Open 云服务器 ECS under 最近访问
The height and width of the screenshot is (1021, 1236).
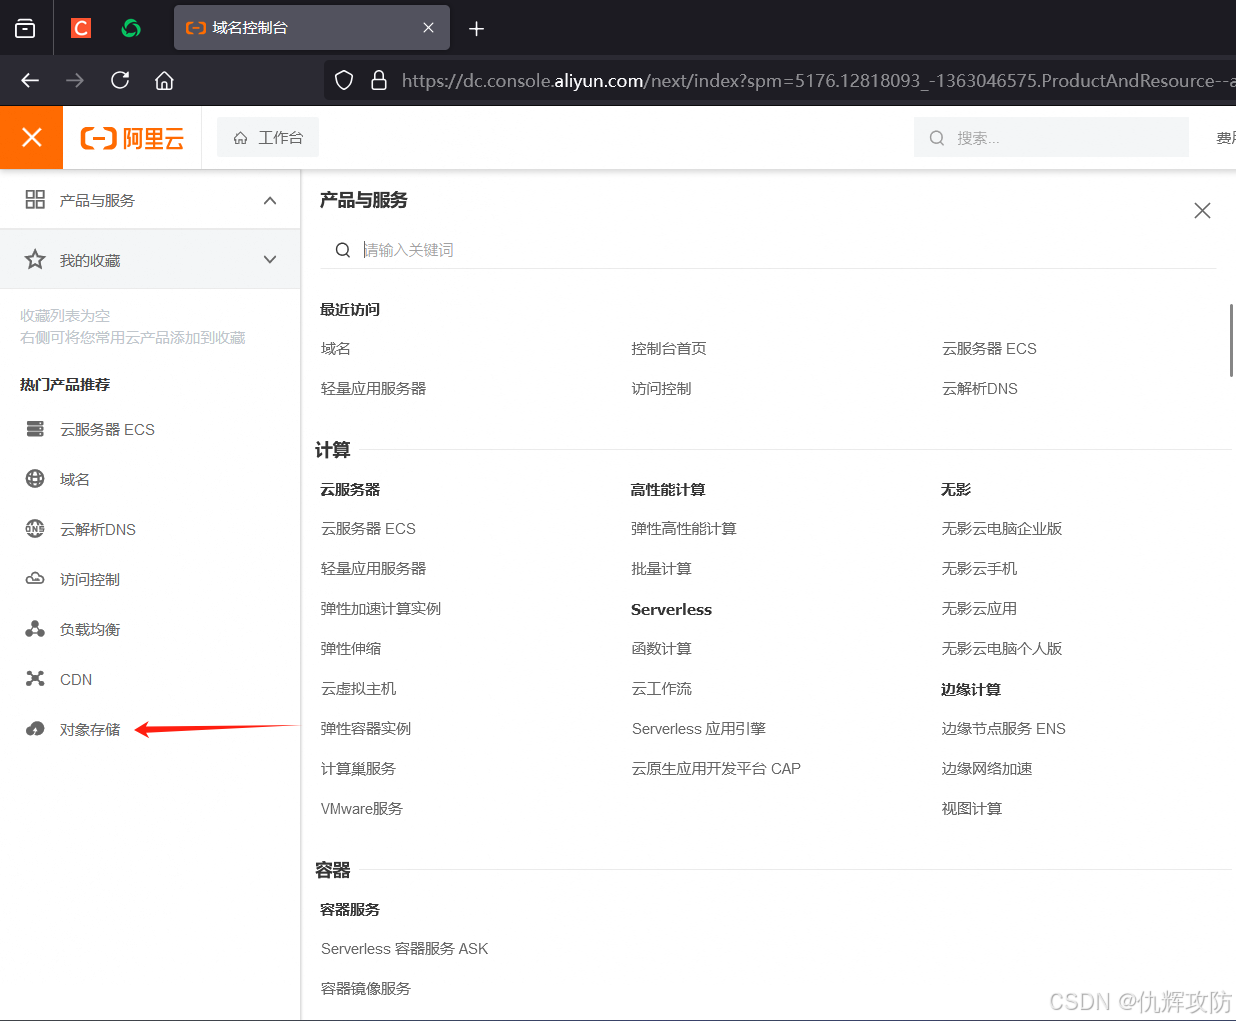pyautogui.click(x=989, y=348)
